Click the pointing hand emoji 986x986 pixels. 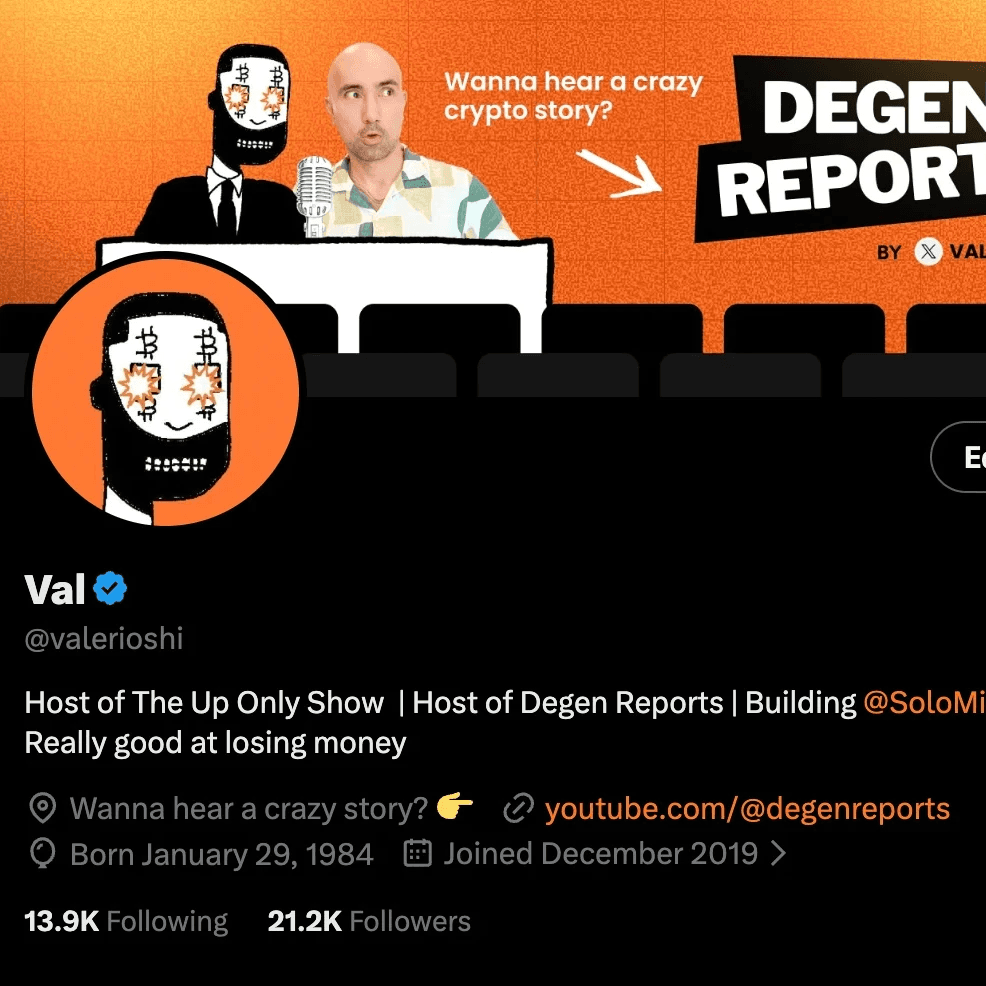pyautogui.click(x=455, y=807)
